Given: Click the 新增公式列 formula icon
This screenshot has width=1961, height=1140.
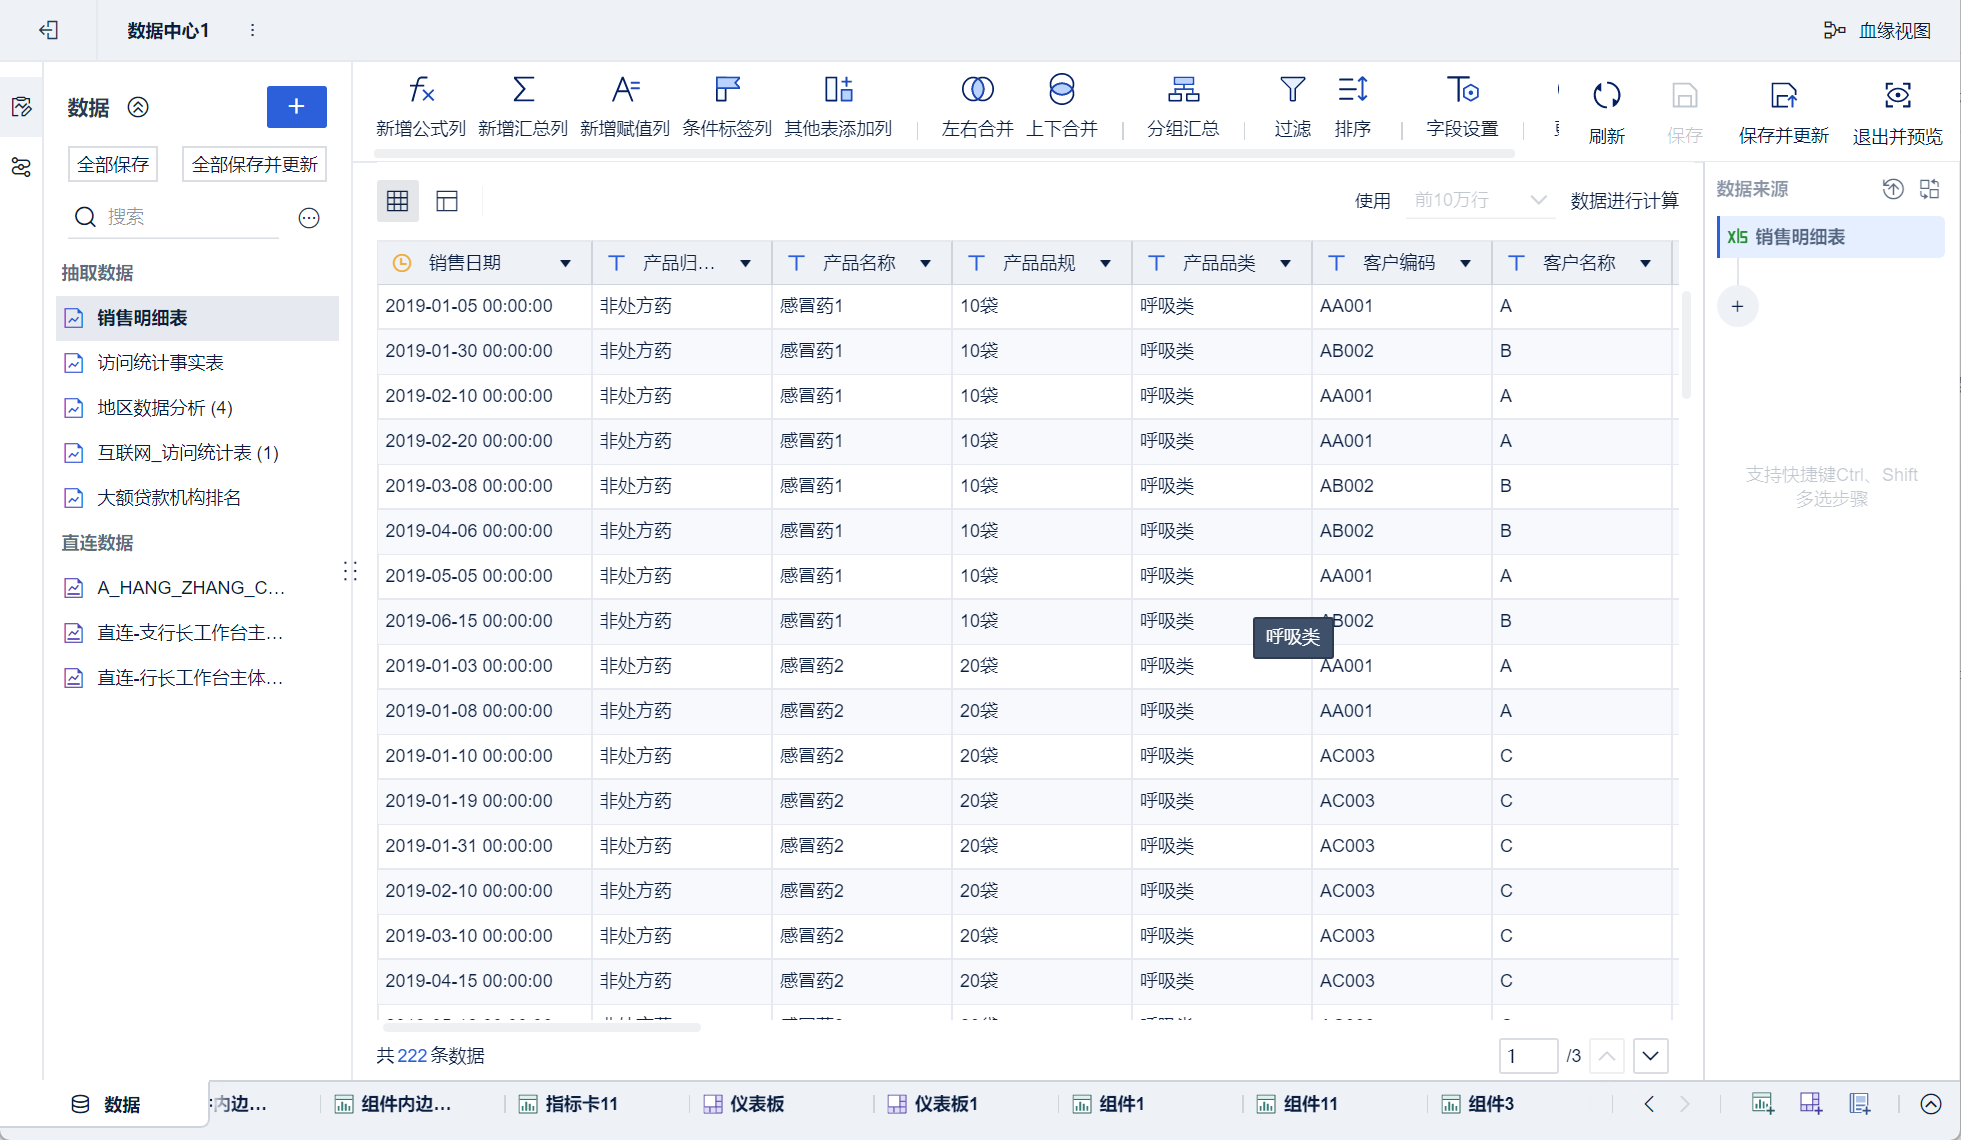Looking at the screenshot, I should pos(421,91).
